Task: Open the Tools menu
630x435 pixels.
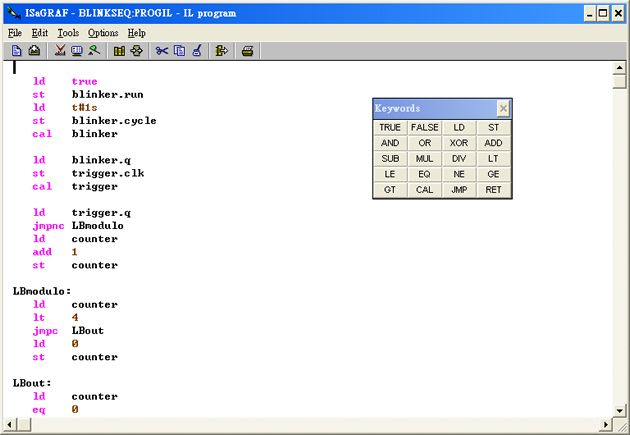Action: coord(68,33)
